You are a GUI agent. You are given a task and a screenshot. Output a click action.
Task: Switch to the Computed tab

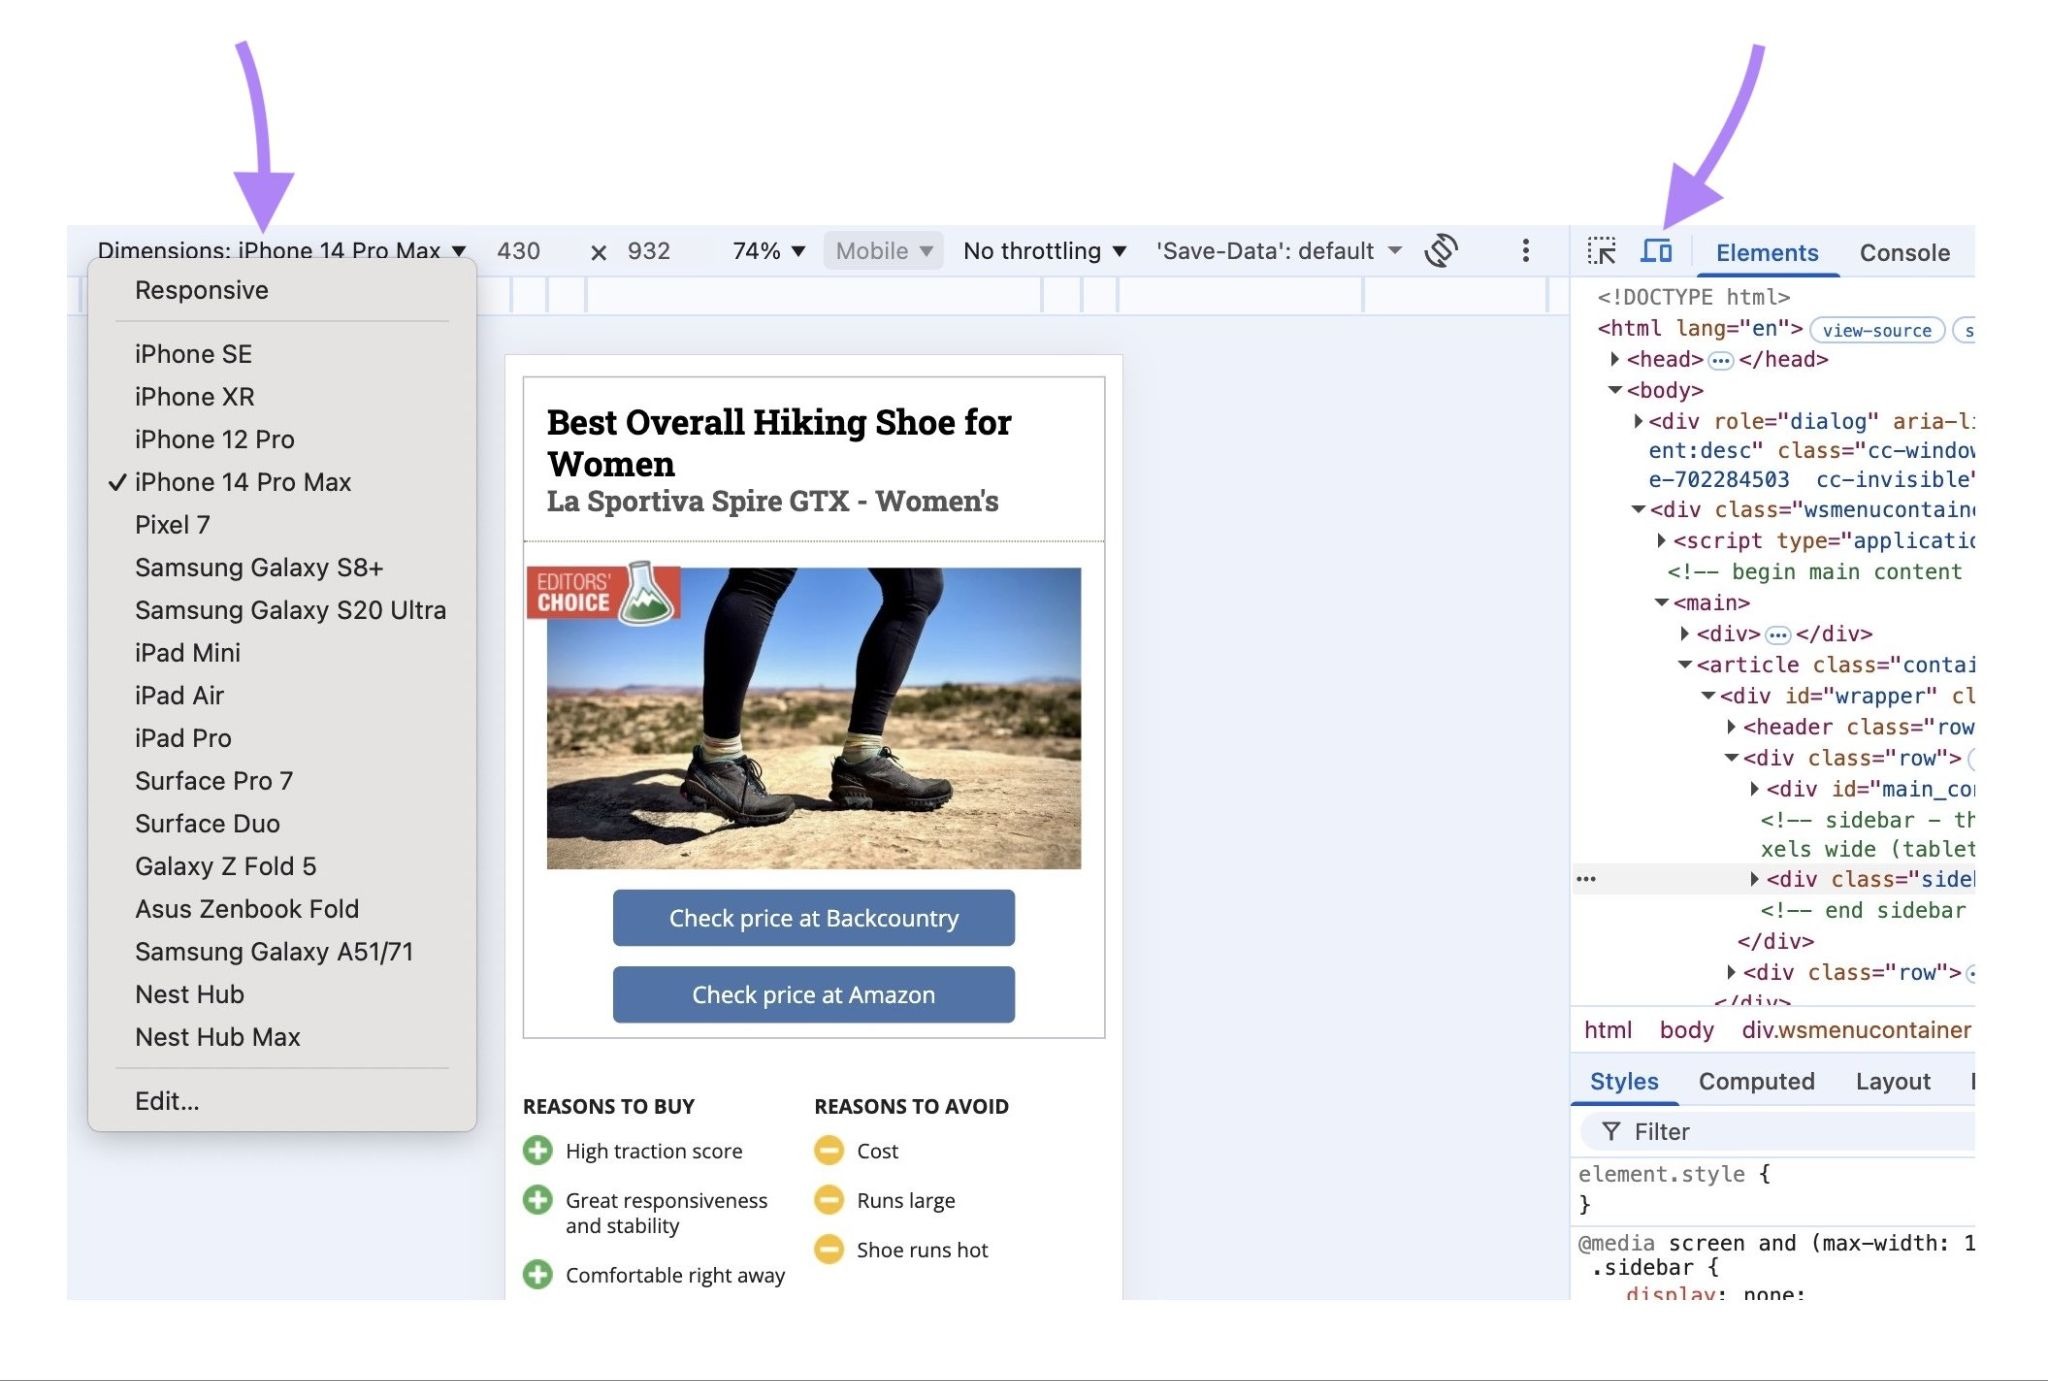coord(1758,1081)
